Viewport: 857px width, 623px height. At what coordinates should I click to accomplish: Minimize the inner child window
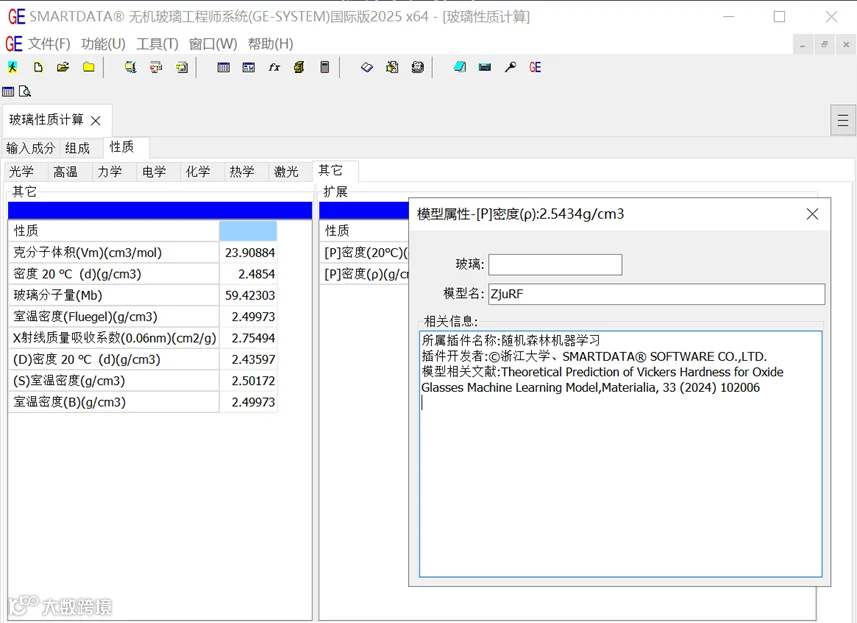pyautogui.click(x=802, y=44)
